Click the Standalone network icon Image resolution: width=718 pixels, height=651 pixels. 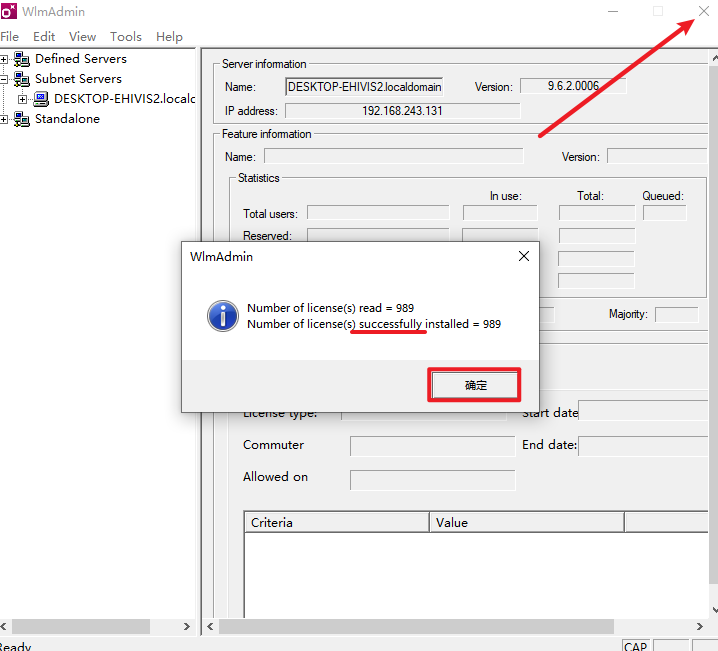(21, 119)
